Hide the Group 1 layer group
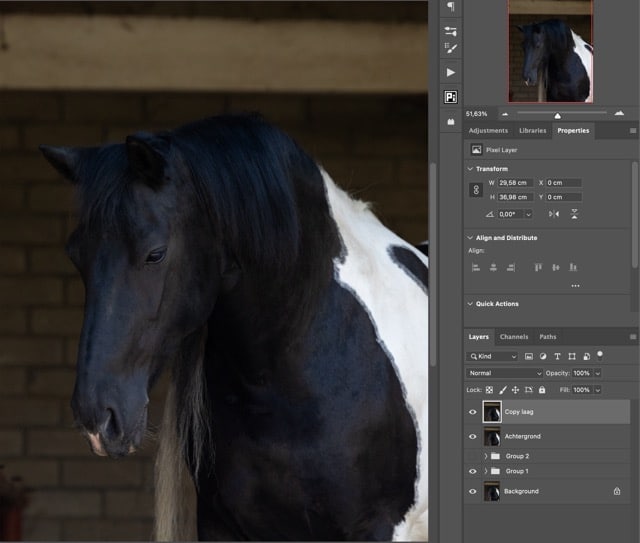The image size is (640, 543). (473, 471)
